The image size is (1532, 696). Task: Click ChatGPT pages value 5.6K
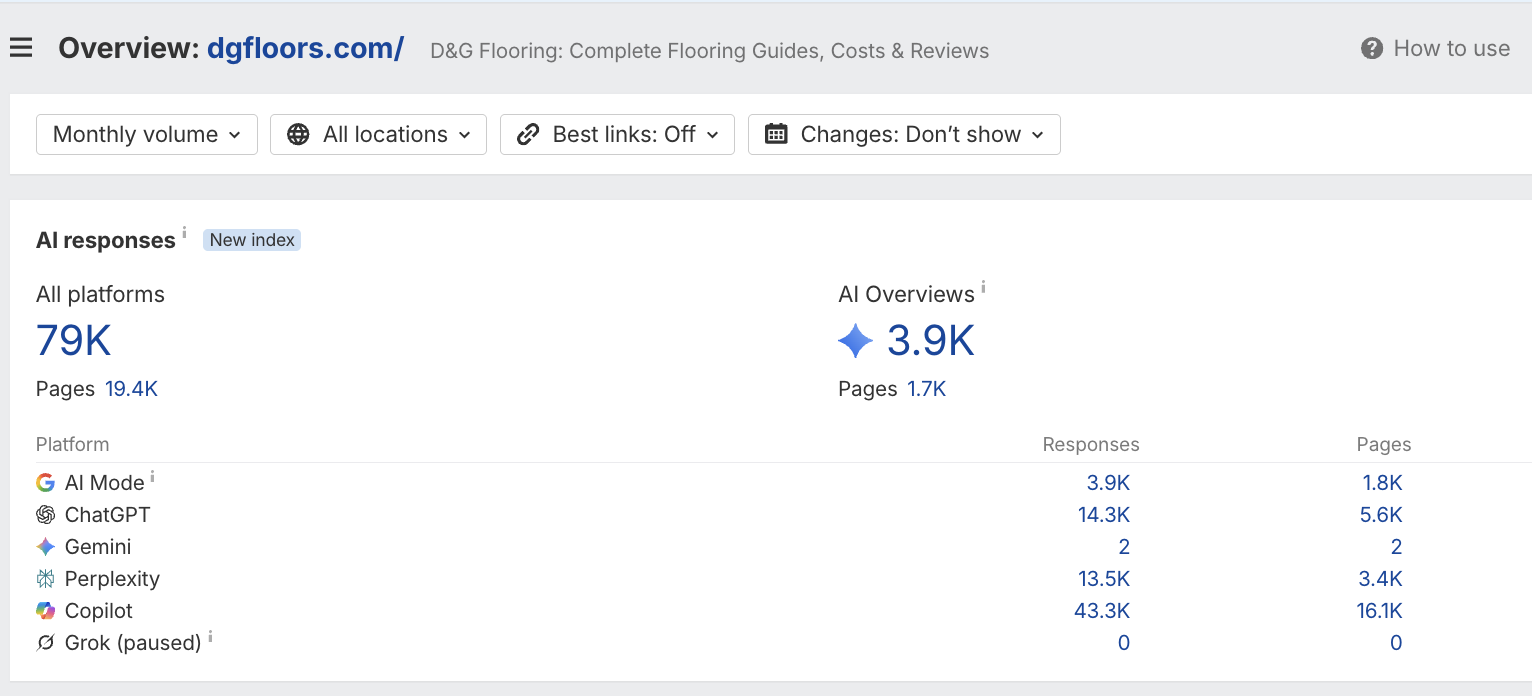1380,515
